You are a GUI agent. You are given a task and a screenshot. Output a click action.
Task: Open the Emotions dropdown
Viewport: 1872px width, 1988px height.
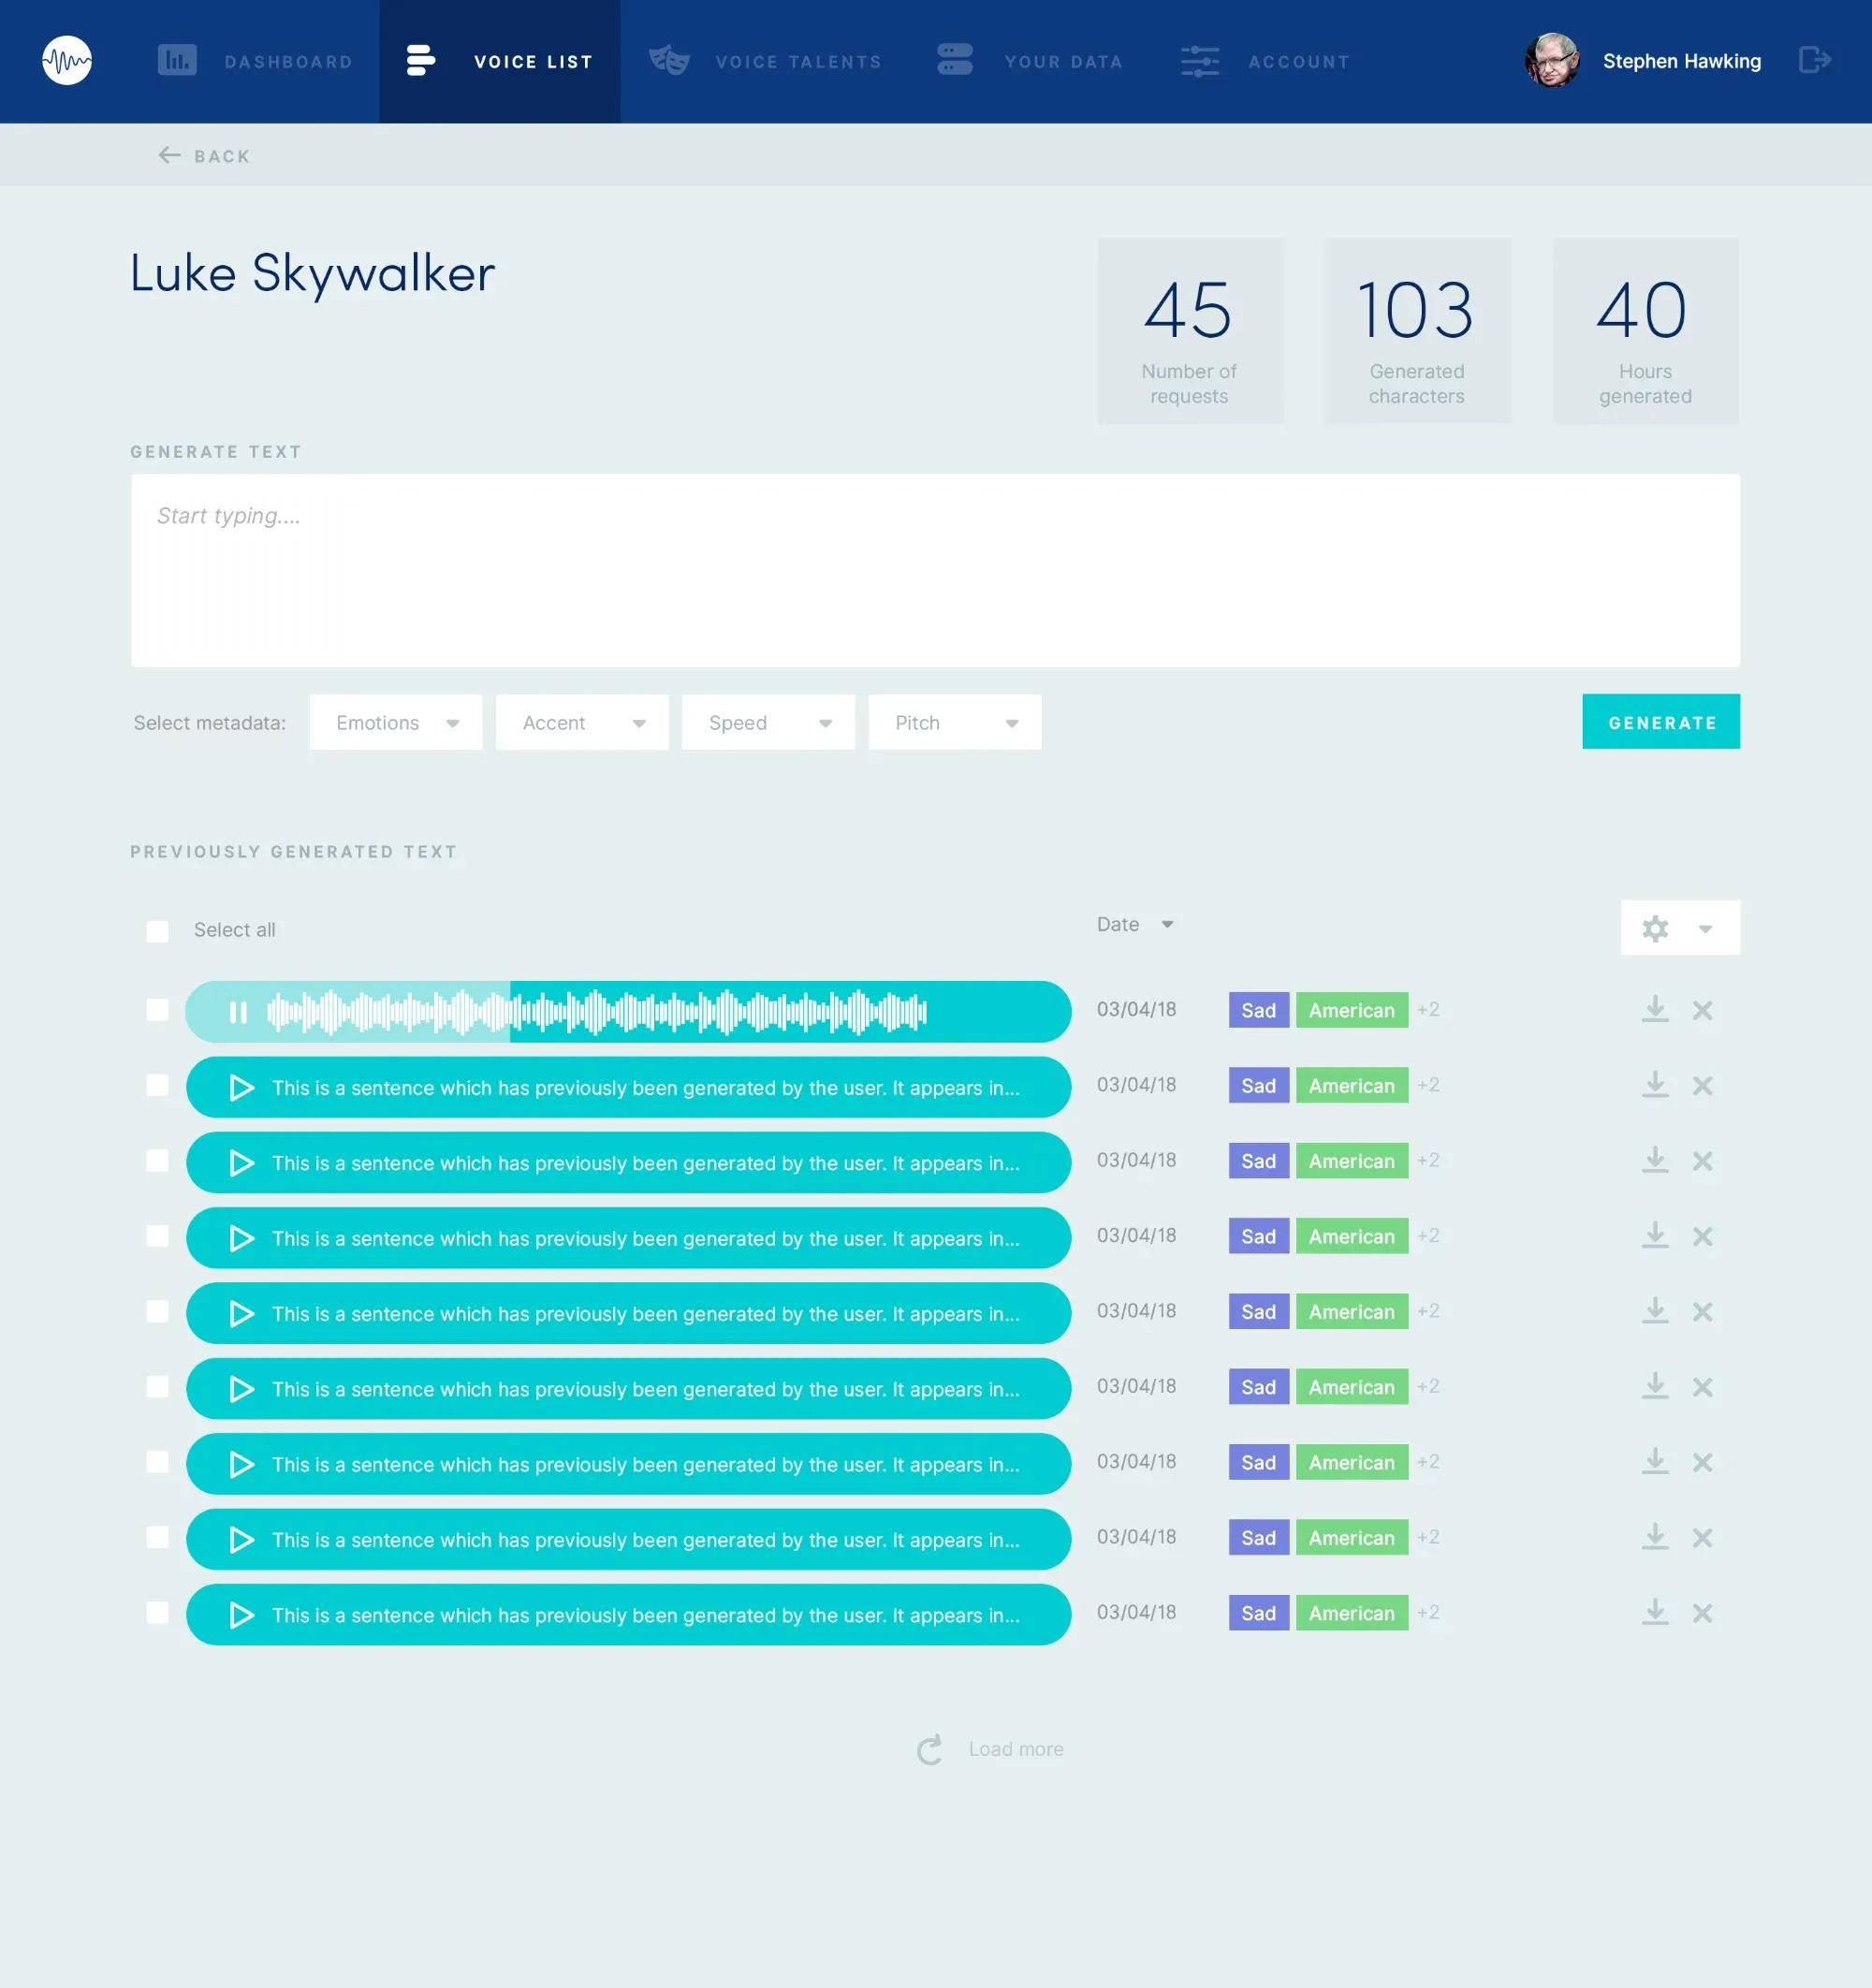pos(396,722)
